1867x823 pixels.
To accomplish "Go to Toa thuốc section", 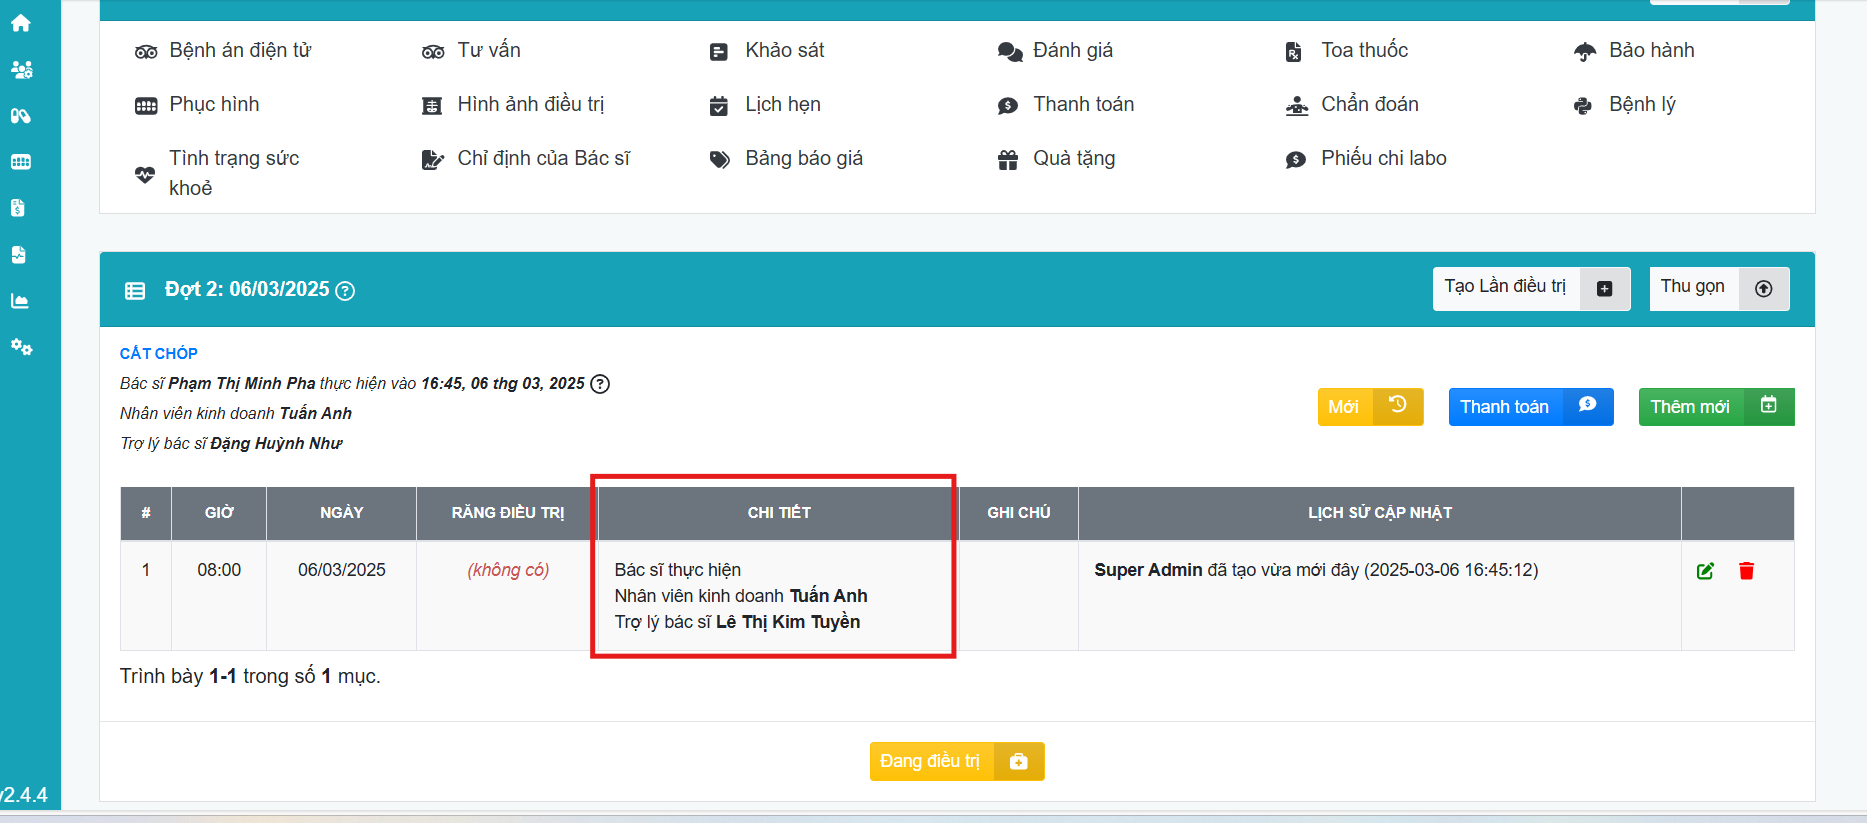I will [1363, 51].
